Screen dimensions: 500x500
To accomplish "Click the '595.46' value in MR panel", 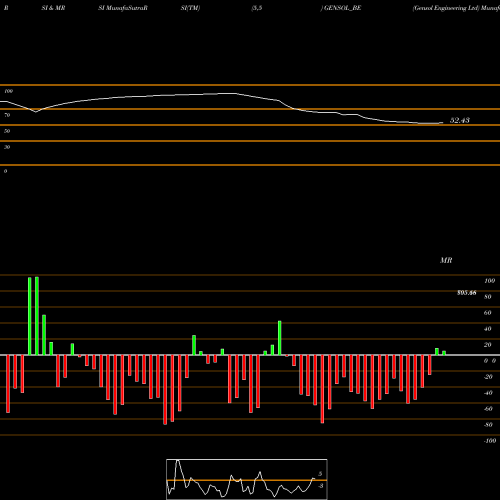I will pyautogui.click(x=467, y=293).
